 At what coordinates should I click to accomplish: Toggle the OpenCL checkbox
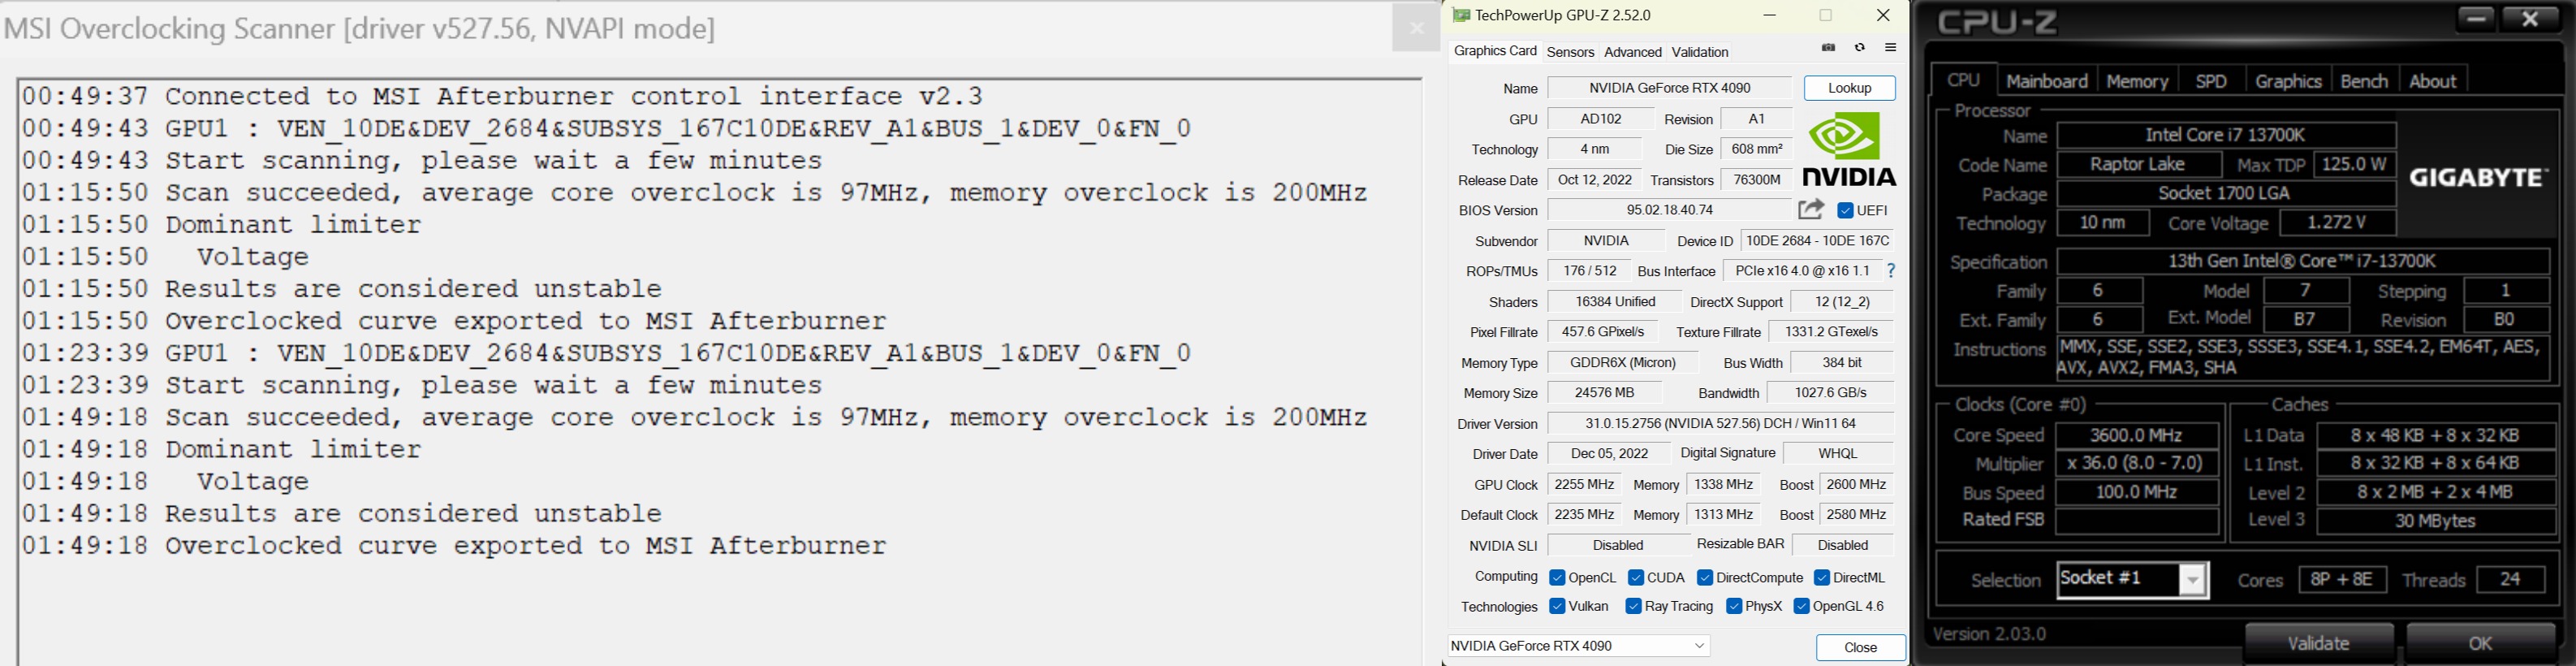click(1556, 578)
